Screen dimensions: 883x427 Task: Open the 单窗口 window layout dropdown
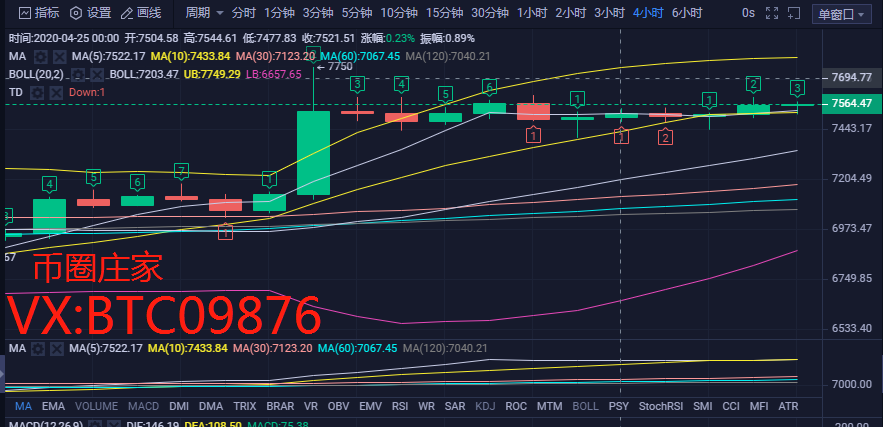(841, 14)
